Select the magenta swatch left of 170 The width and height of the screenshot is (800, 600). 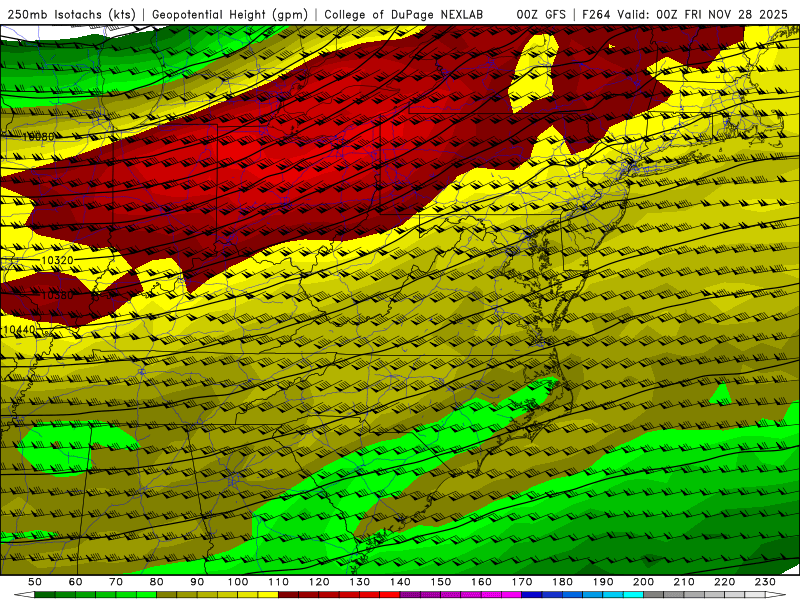[x=512, y=595]
